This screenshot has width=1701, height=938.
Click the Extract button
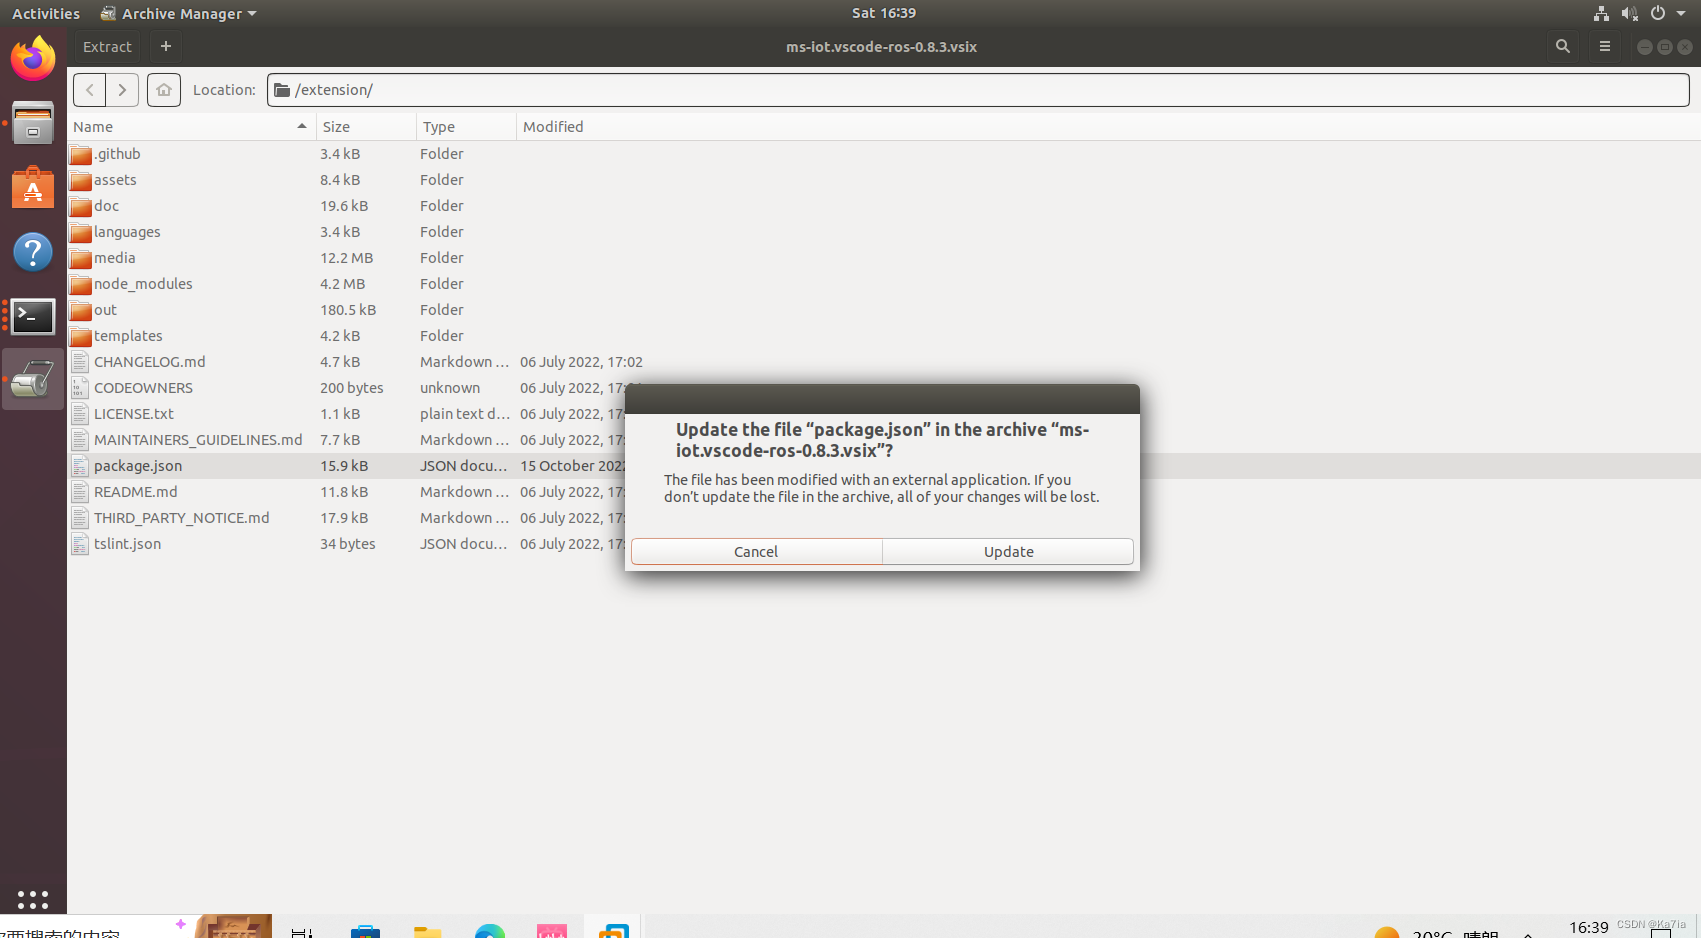tap(107, 46)
